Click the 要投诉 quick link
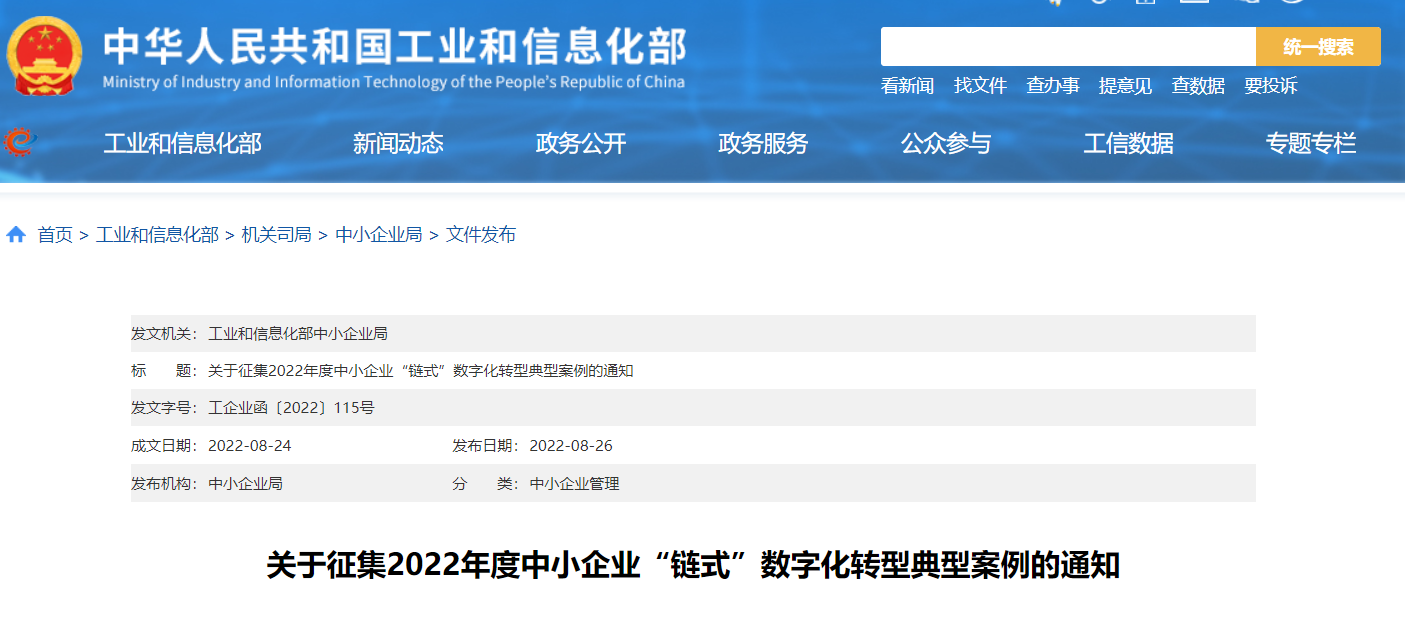Screen dimensions: 1405x619 click(1270, 86)
